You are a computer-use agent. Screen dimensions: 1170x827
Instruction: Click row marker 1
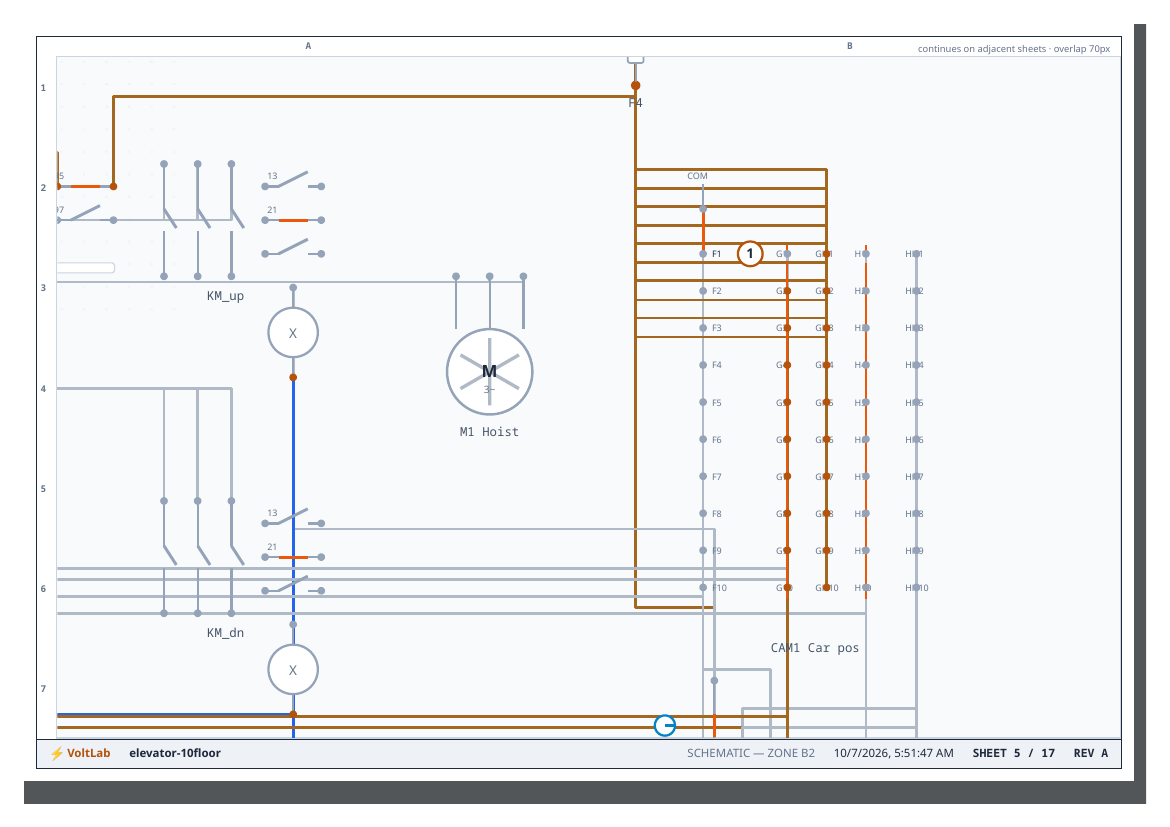tap(43, 88)
